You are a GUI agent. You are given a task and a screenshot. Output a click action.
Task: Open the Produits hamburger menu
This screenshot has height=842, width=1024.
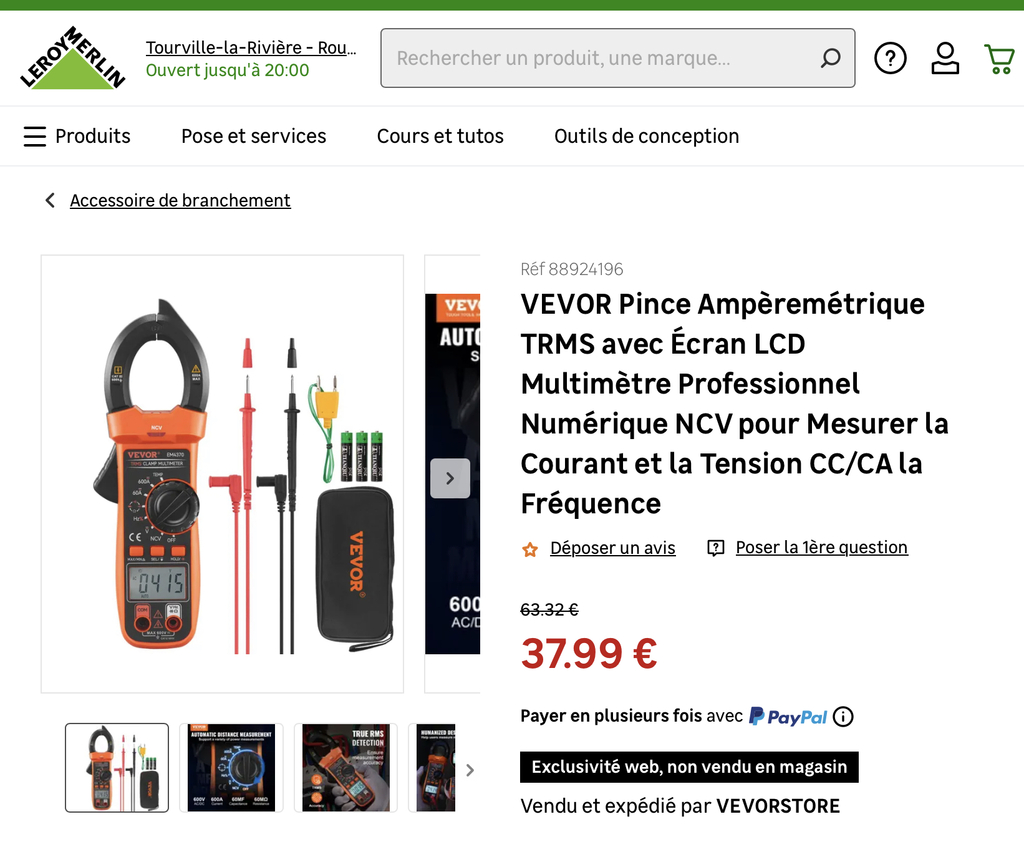tap(77, 136)
